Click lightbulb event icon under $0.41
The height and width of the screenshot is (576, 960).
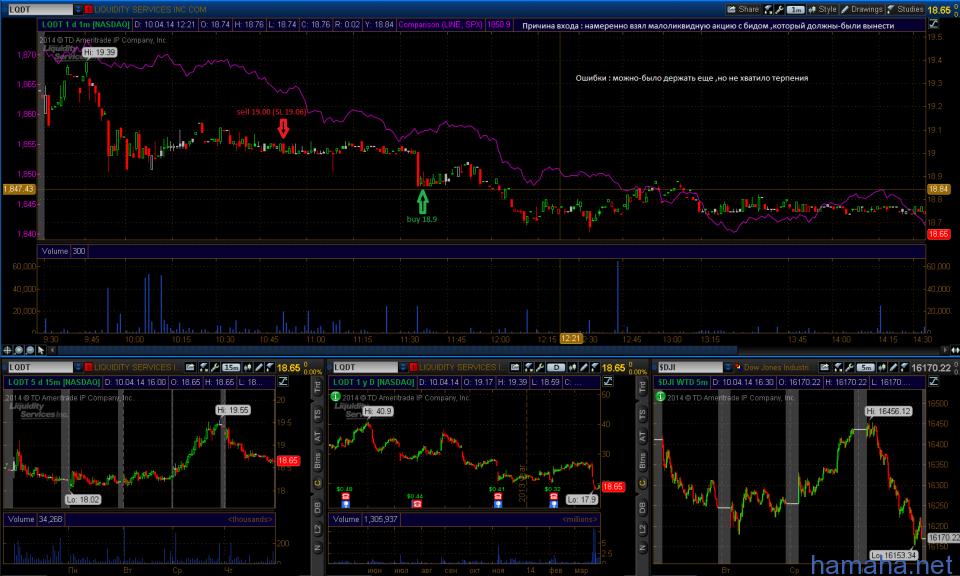point(498,504)
